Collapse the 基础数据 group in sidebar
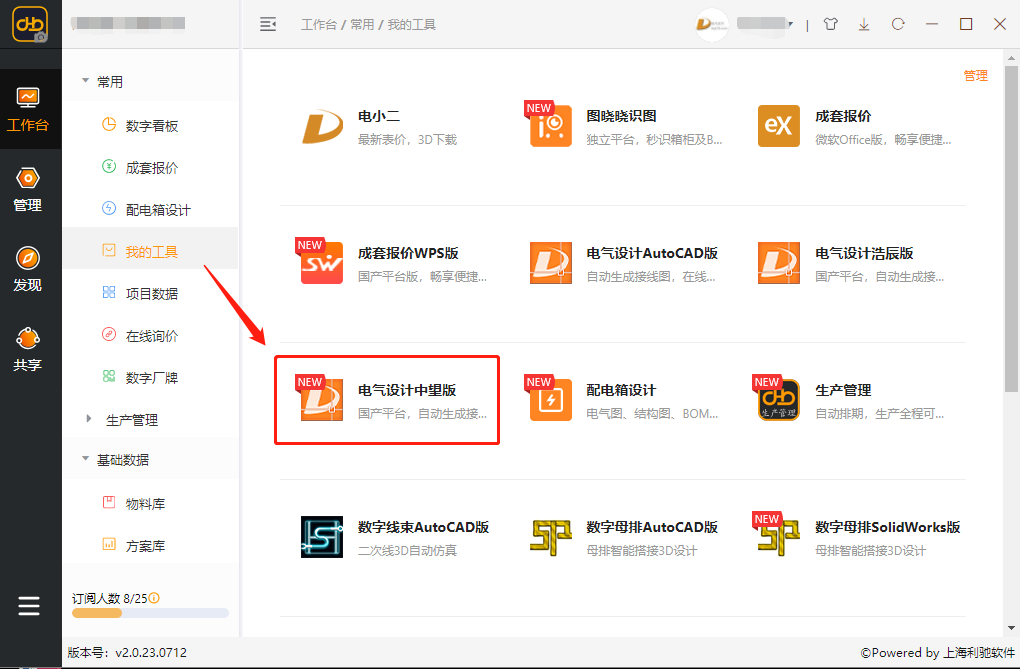 (85, 459)
